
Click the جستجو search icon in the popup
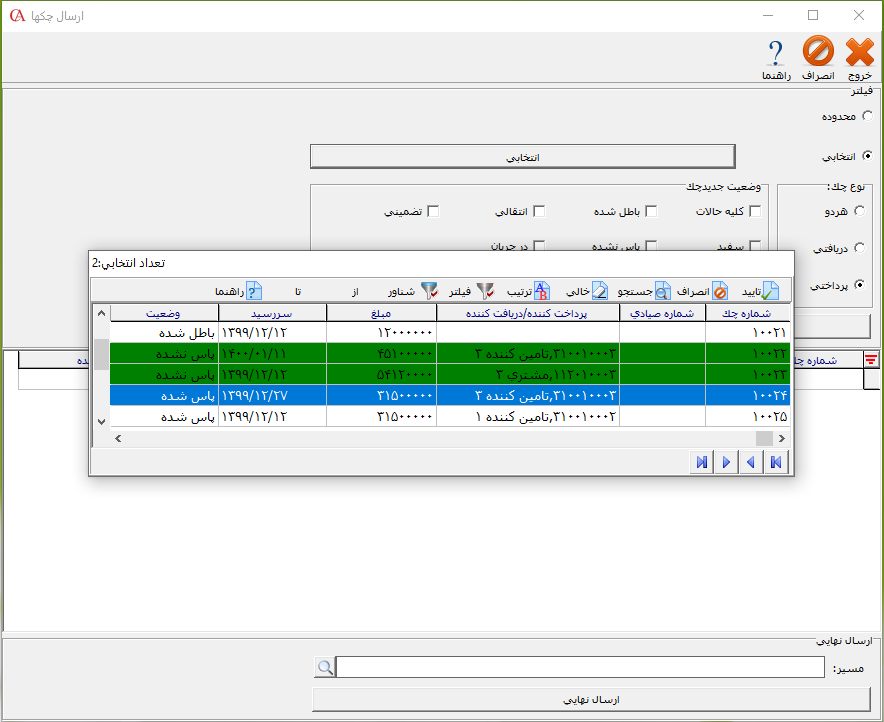pyautogui.click(x=664, y=291)
